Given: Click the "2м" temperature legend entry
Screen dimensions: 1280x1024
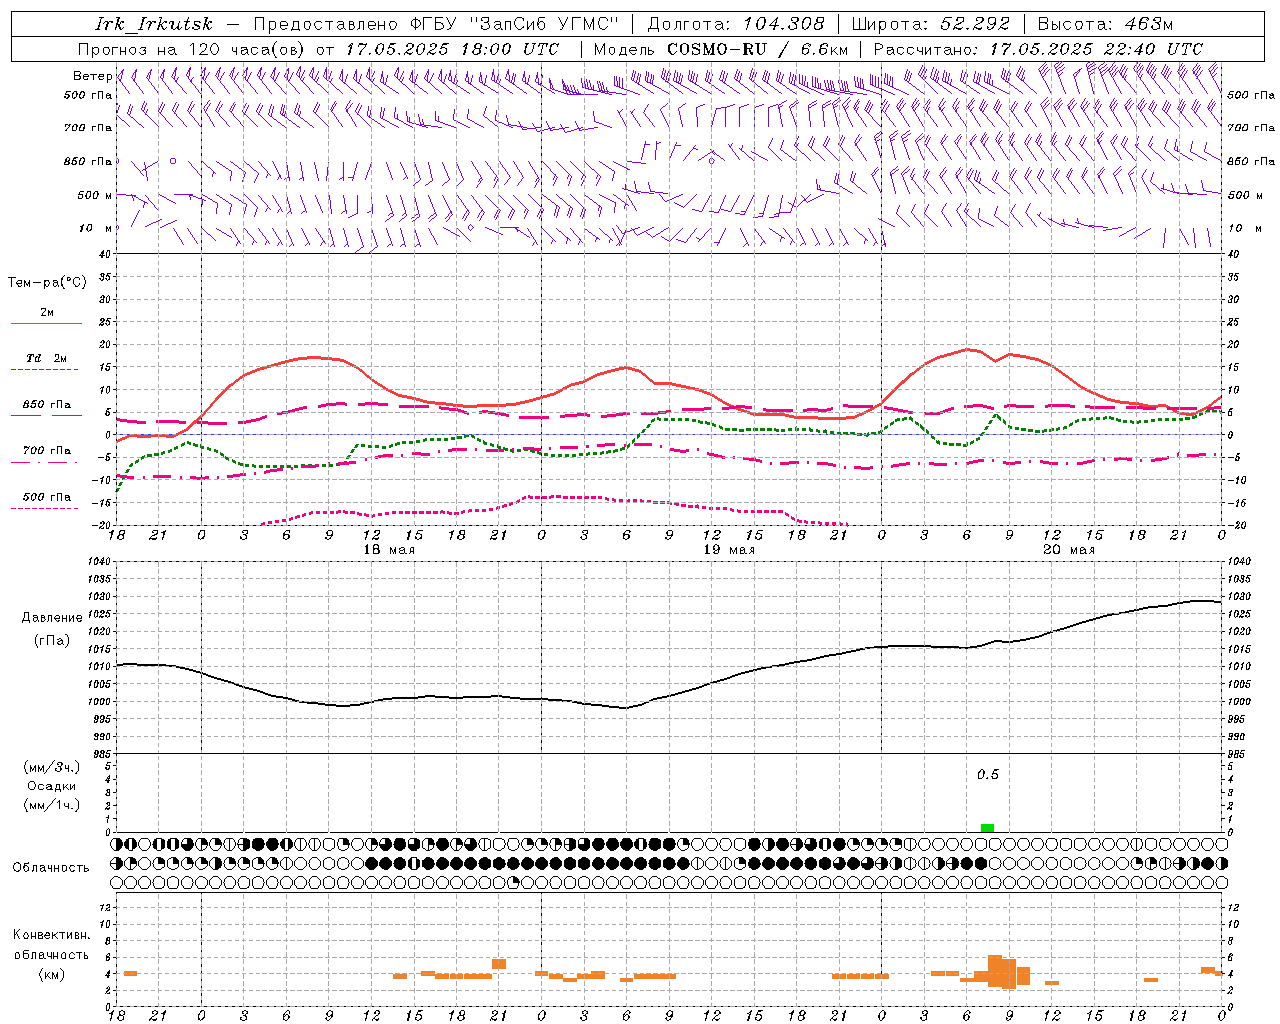Looking at the screenshot, I should point(47,313).
